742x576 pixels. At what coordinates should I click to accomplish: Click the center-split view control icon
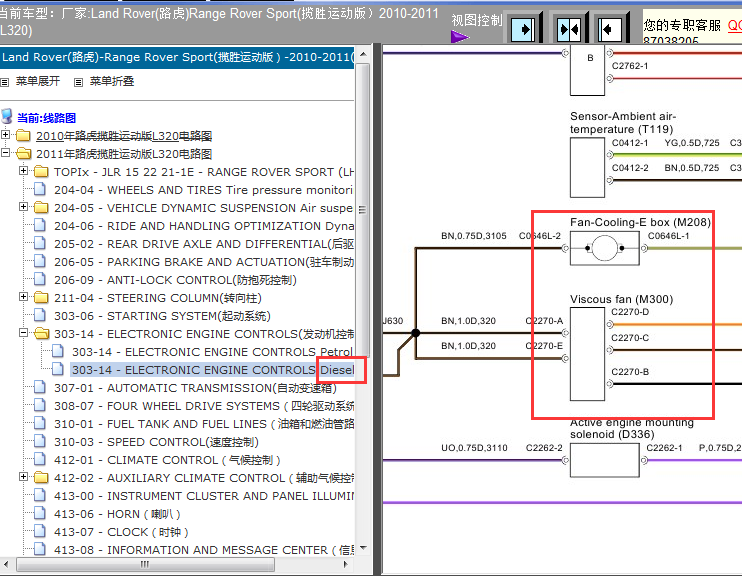pyautogui.click(x=569, y=29)
